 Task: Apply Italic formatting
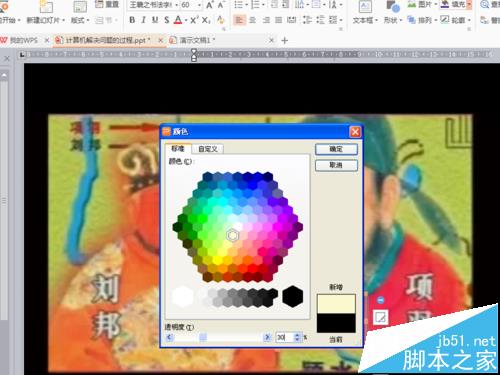(x=143, y=20)
